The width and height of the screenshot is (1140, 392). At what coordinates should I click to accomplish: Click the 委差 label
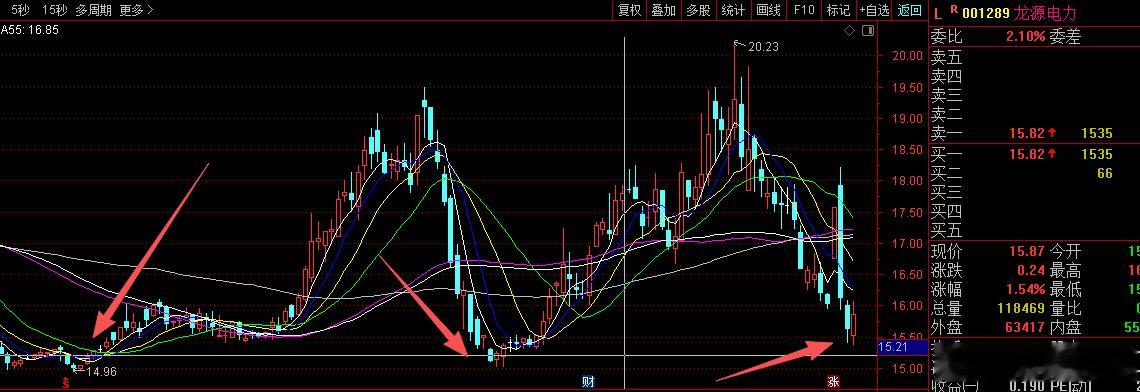(x=1065, y=37)
